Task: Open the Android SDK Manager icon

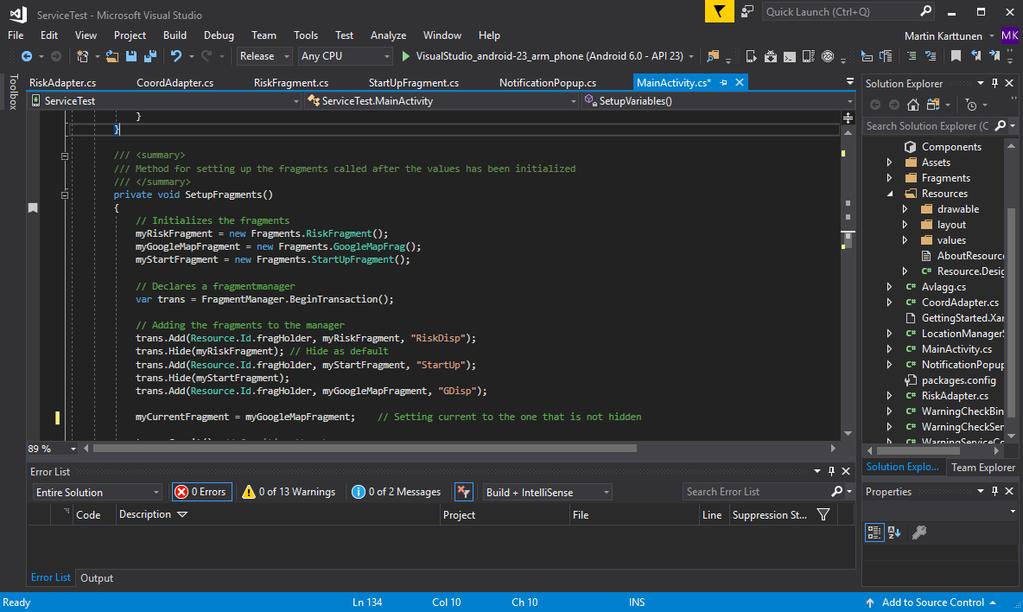Action: (771, 56)
